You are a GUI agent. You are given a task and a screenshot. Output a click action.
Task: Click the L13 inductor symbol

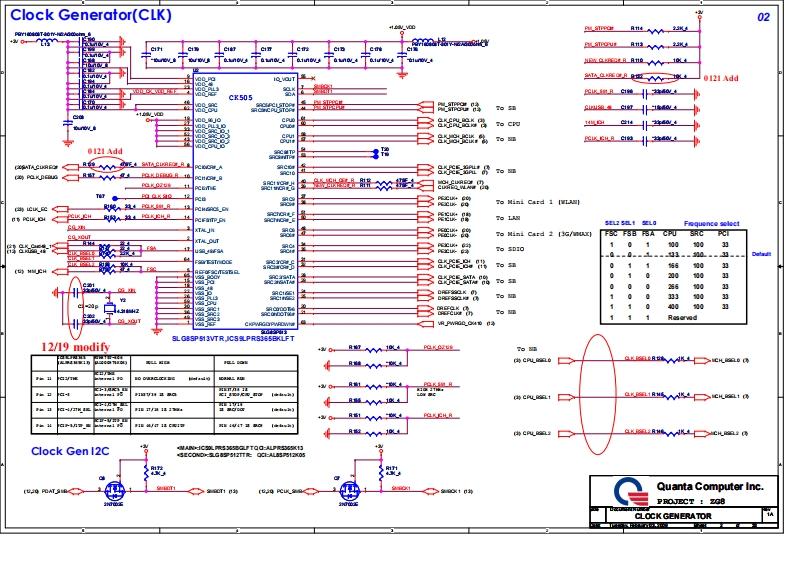[x=45, y=42]
